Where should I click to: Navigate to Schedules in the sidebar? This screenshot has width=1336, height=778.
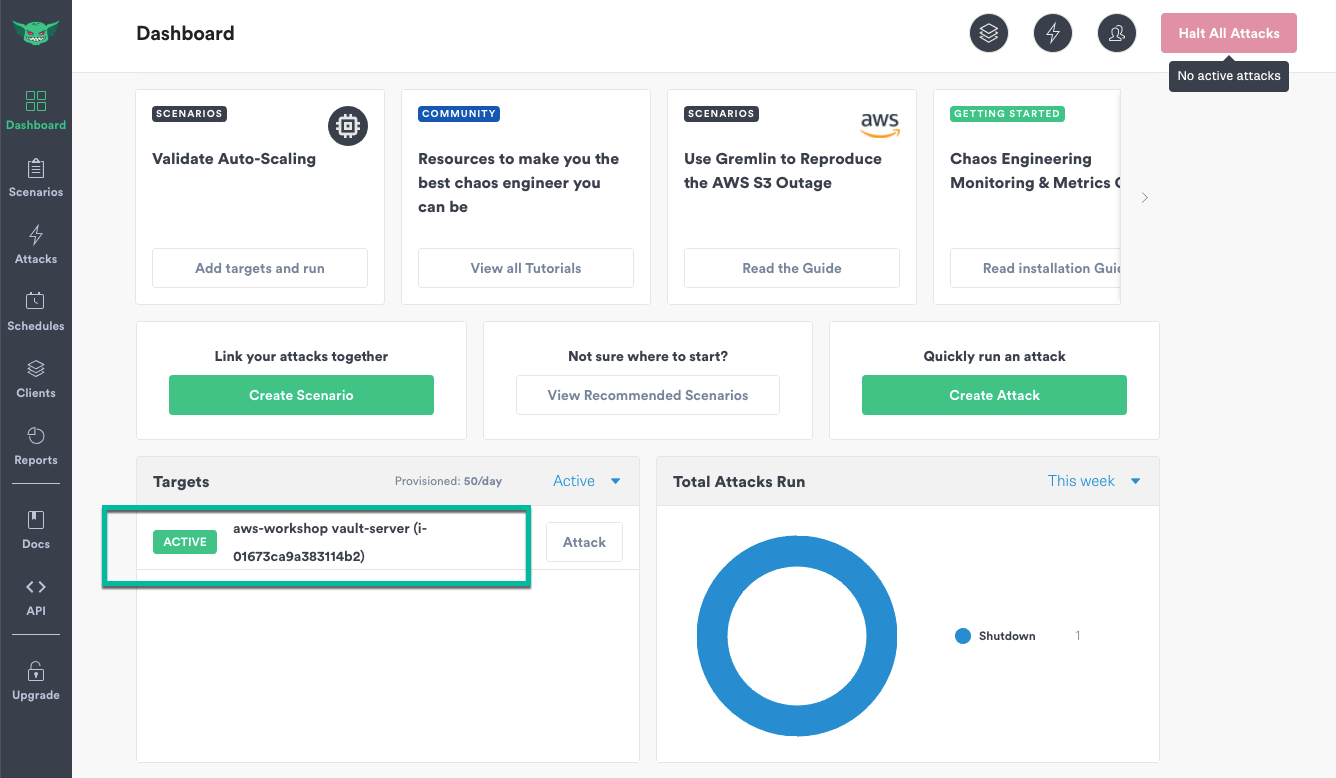click(x=36, y=312)
